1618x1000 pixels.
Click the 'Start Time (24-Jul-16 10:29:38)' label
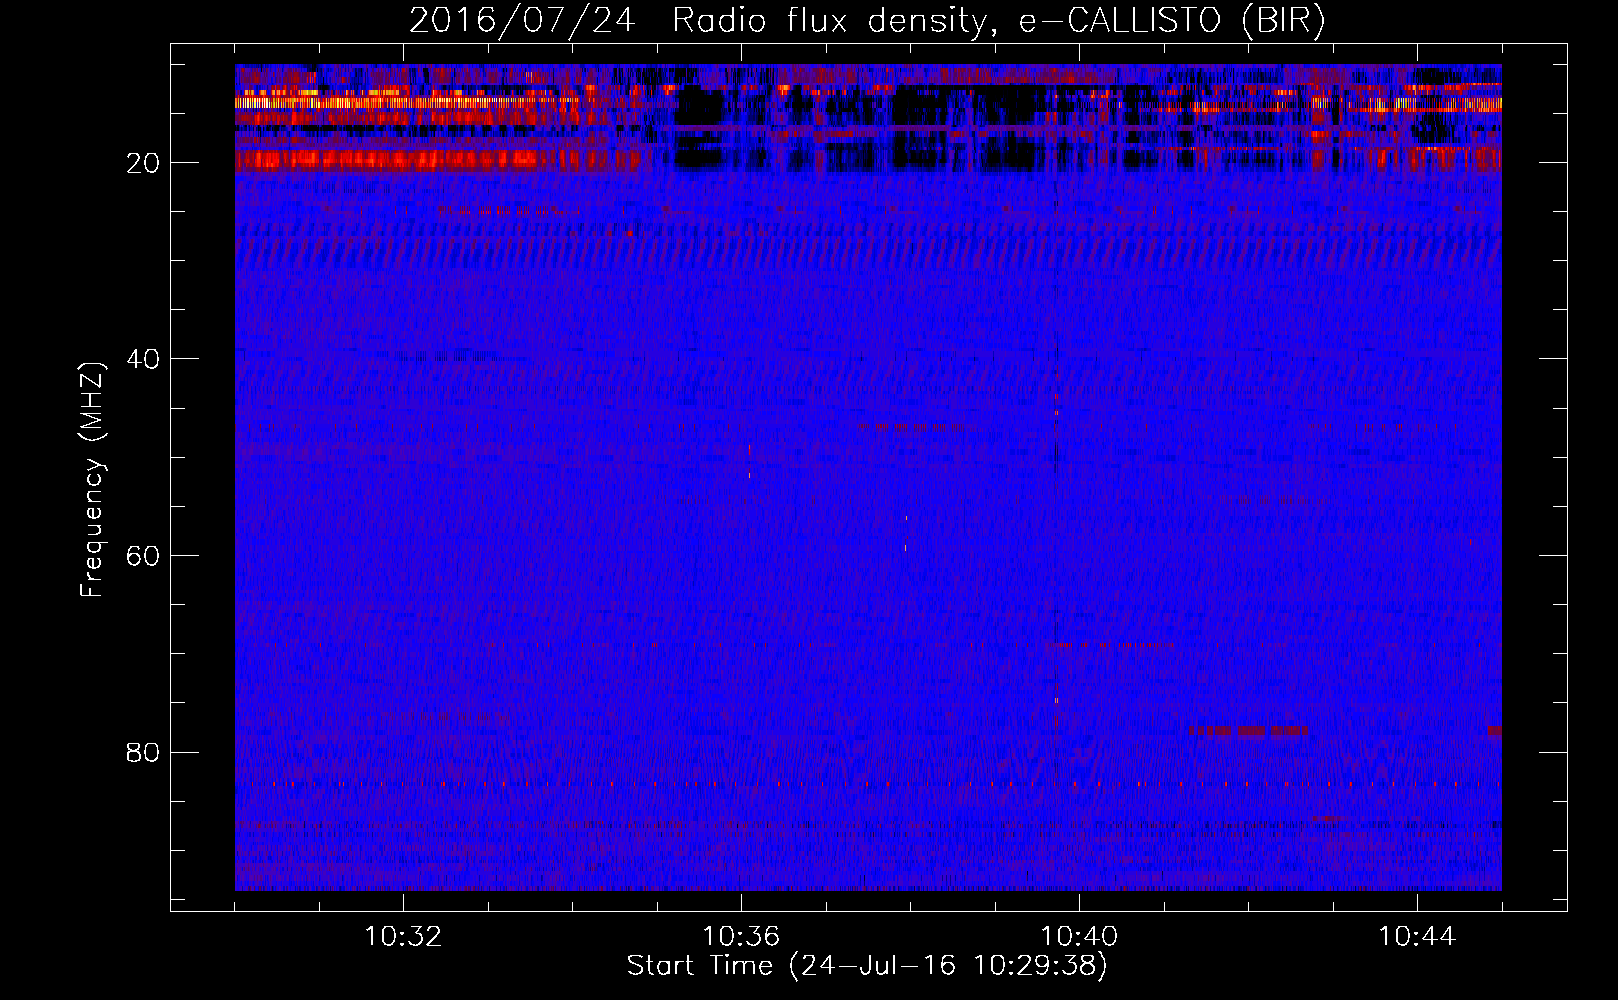tap(867, 966)
